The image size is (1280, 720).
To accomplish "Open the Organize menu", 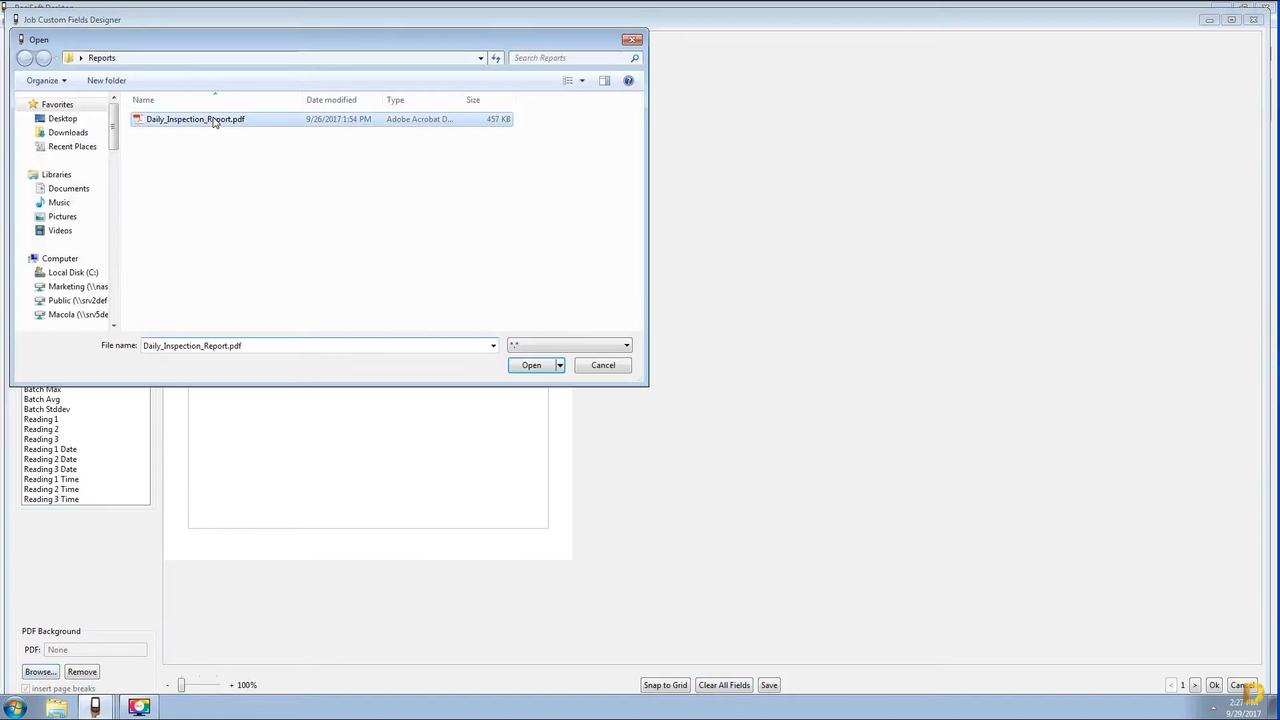I will (x=46, y=81).
